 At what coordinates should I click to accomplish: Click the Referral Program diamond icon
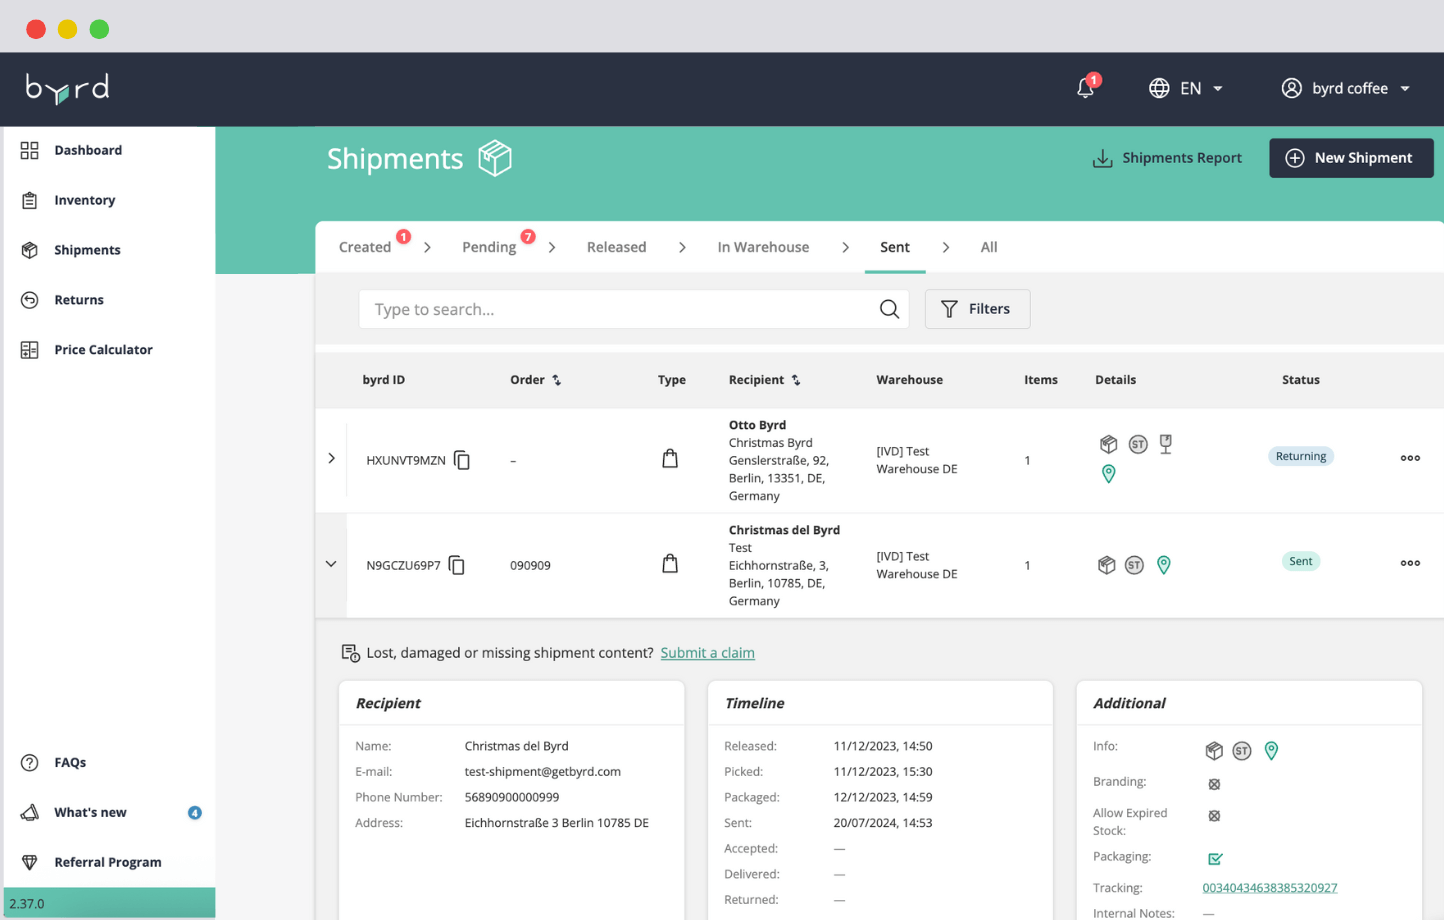click(30, 862)
